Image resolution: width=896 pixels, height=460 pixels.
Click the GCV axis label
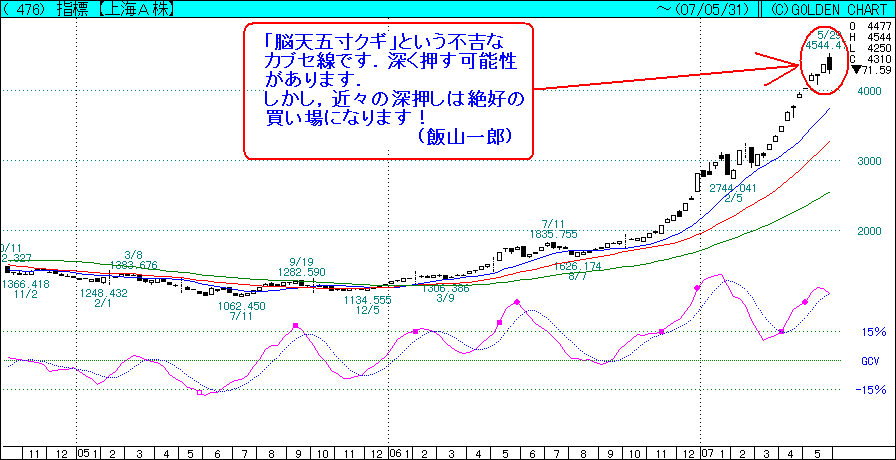(869, 361)
